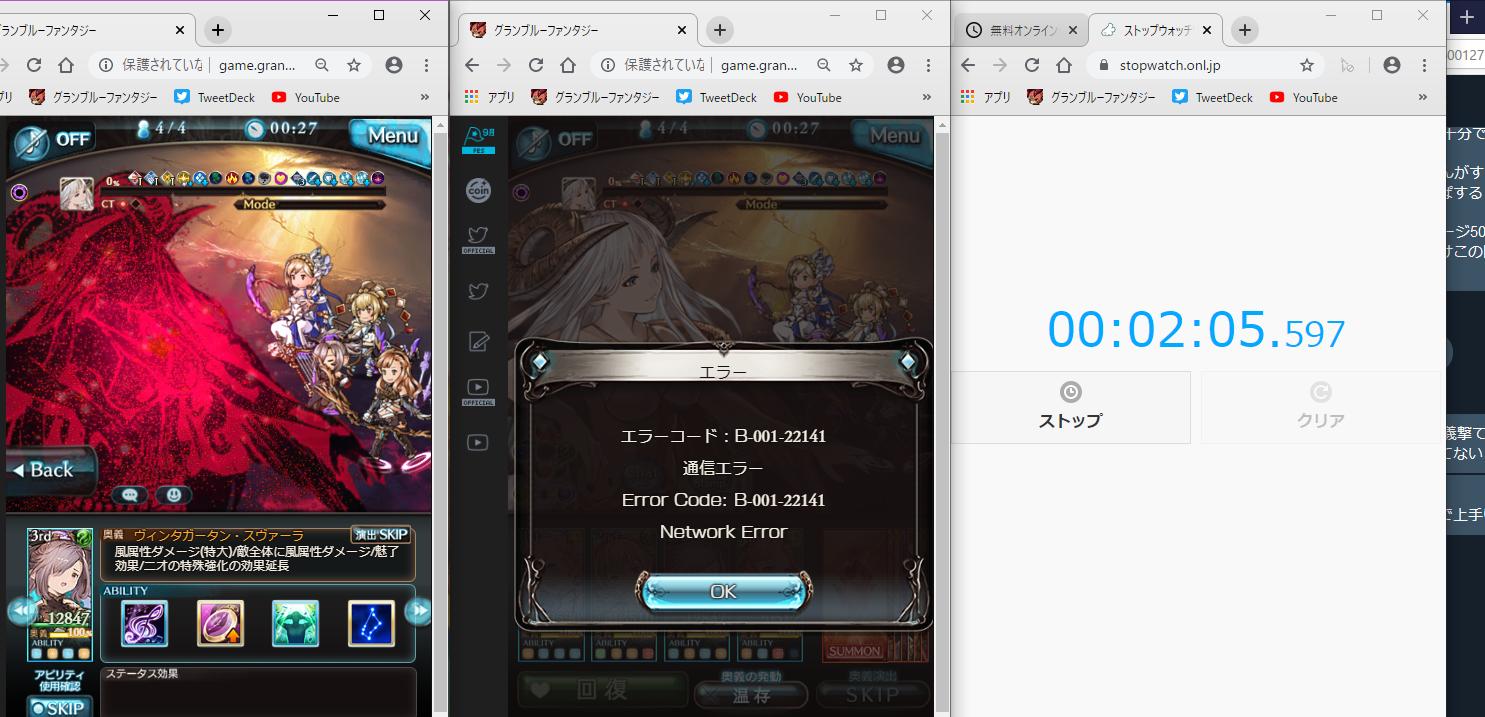Use the second ability with the pink orb icon
The width and height of the screenshot is (1485, 717).
[x=220, y=624]
